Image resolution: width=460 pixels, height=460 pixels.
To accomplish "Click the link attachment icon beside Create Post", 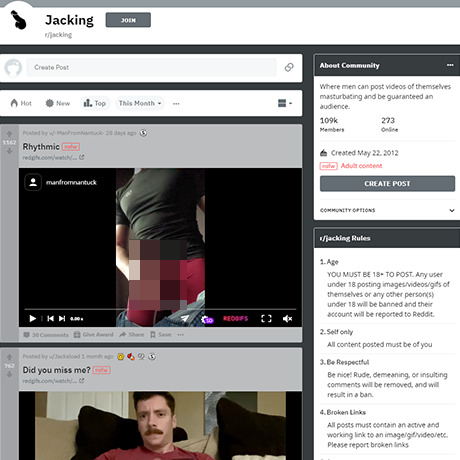I will point(289,67).
